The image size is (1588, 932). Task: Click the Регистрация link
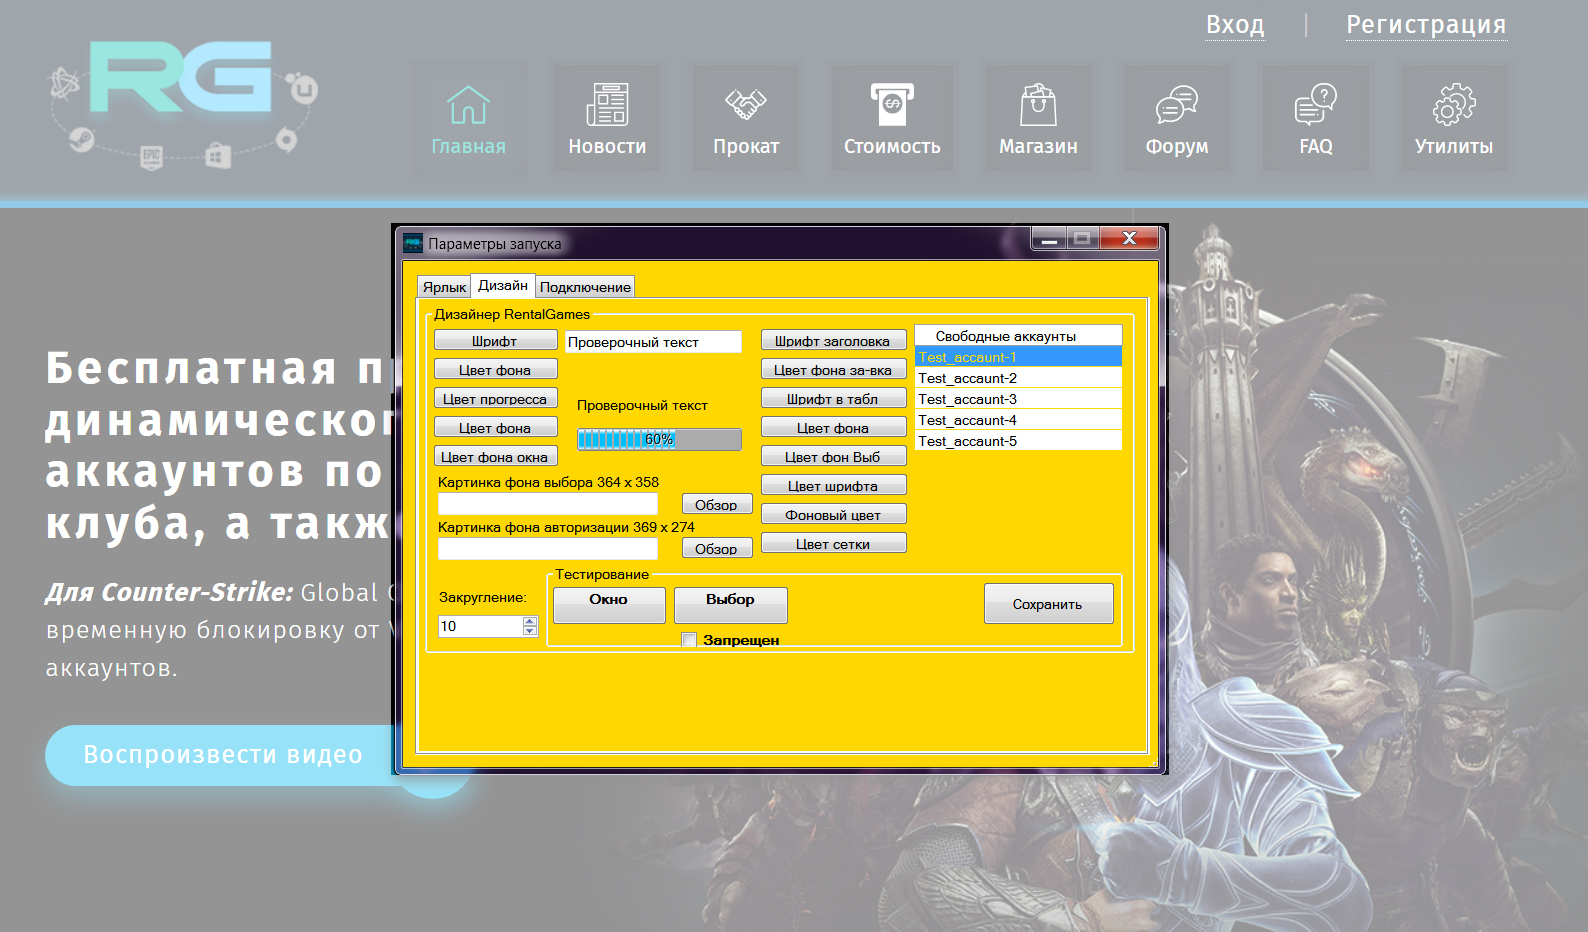(1425, 24)
